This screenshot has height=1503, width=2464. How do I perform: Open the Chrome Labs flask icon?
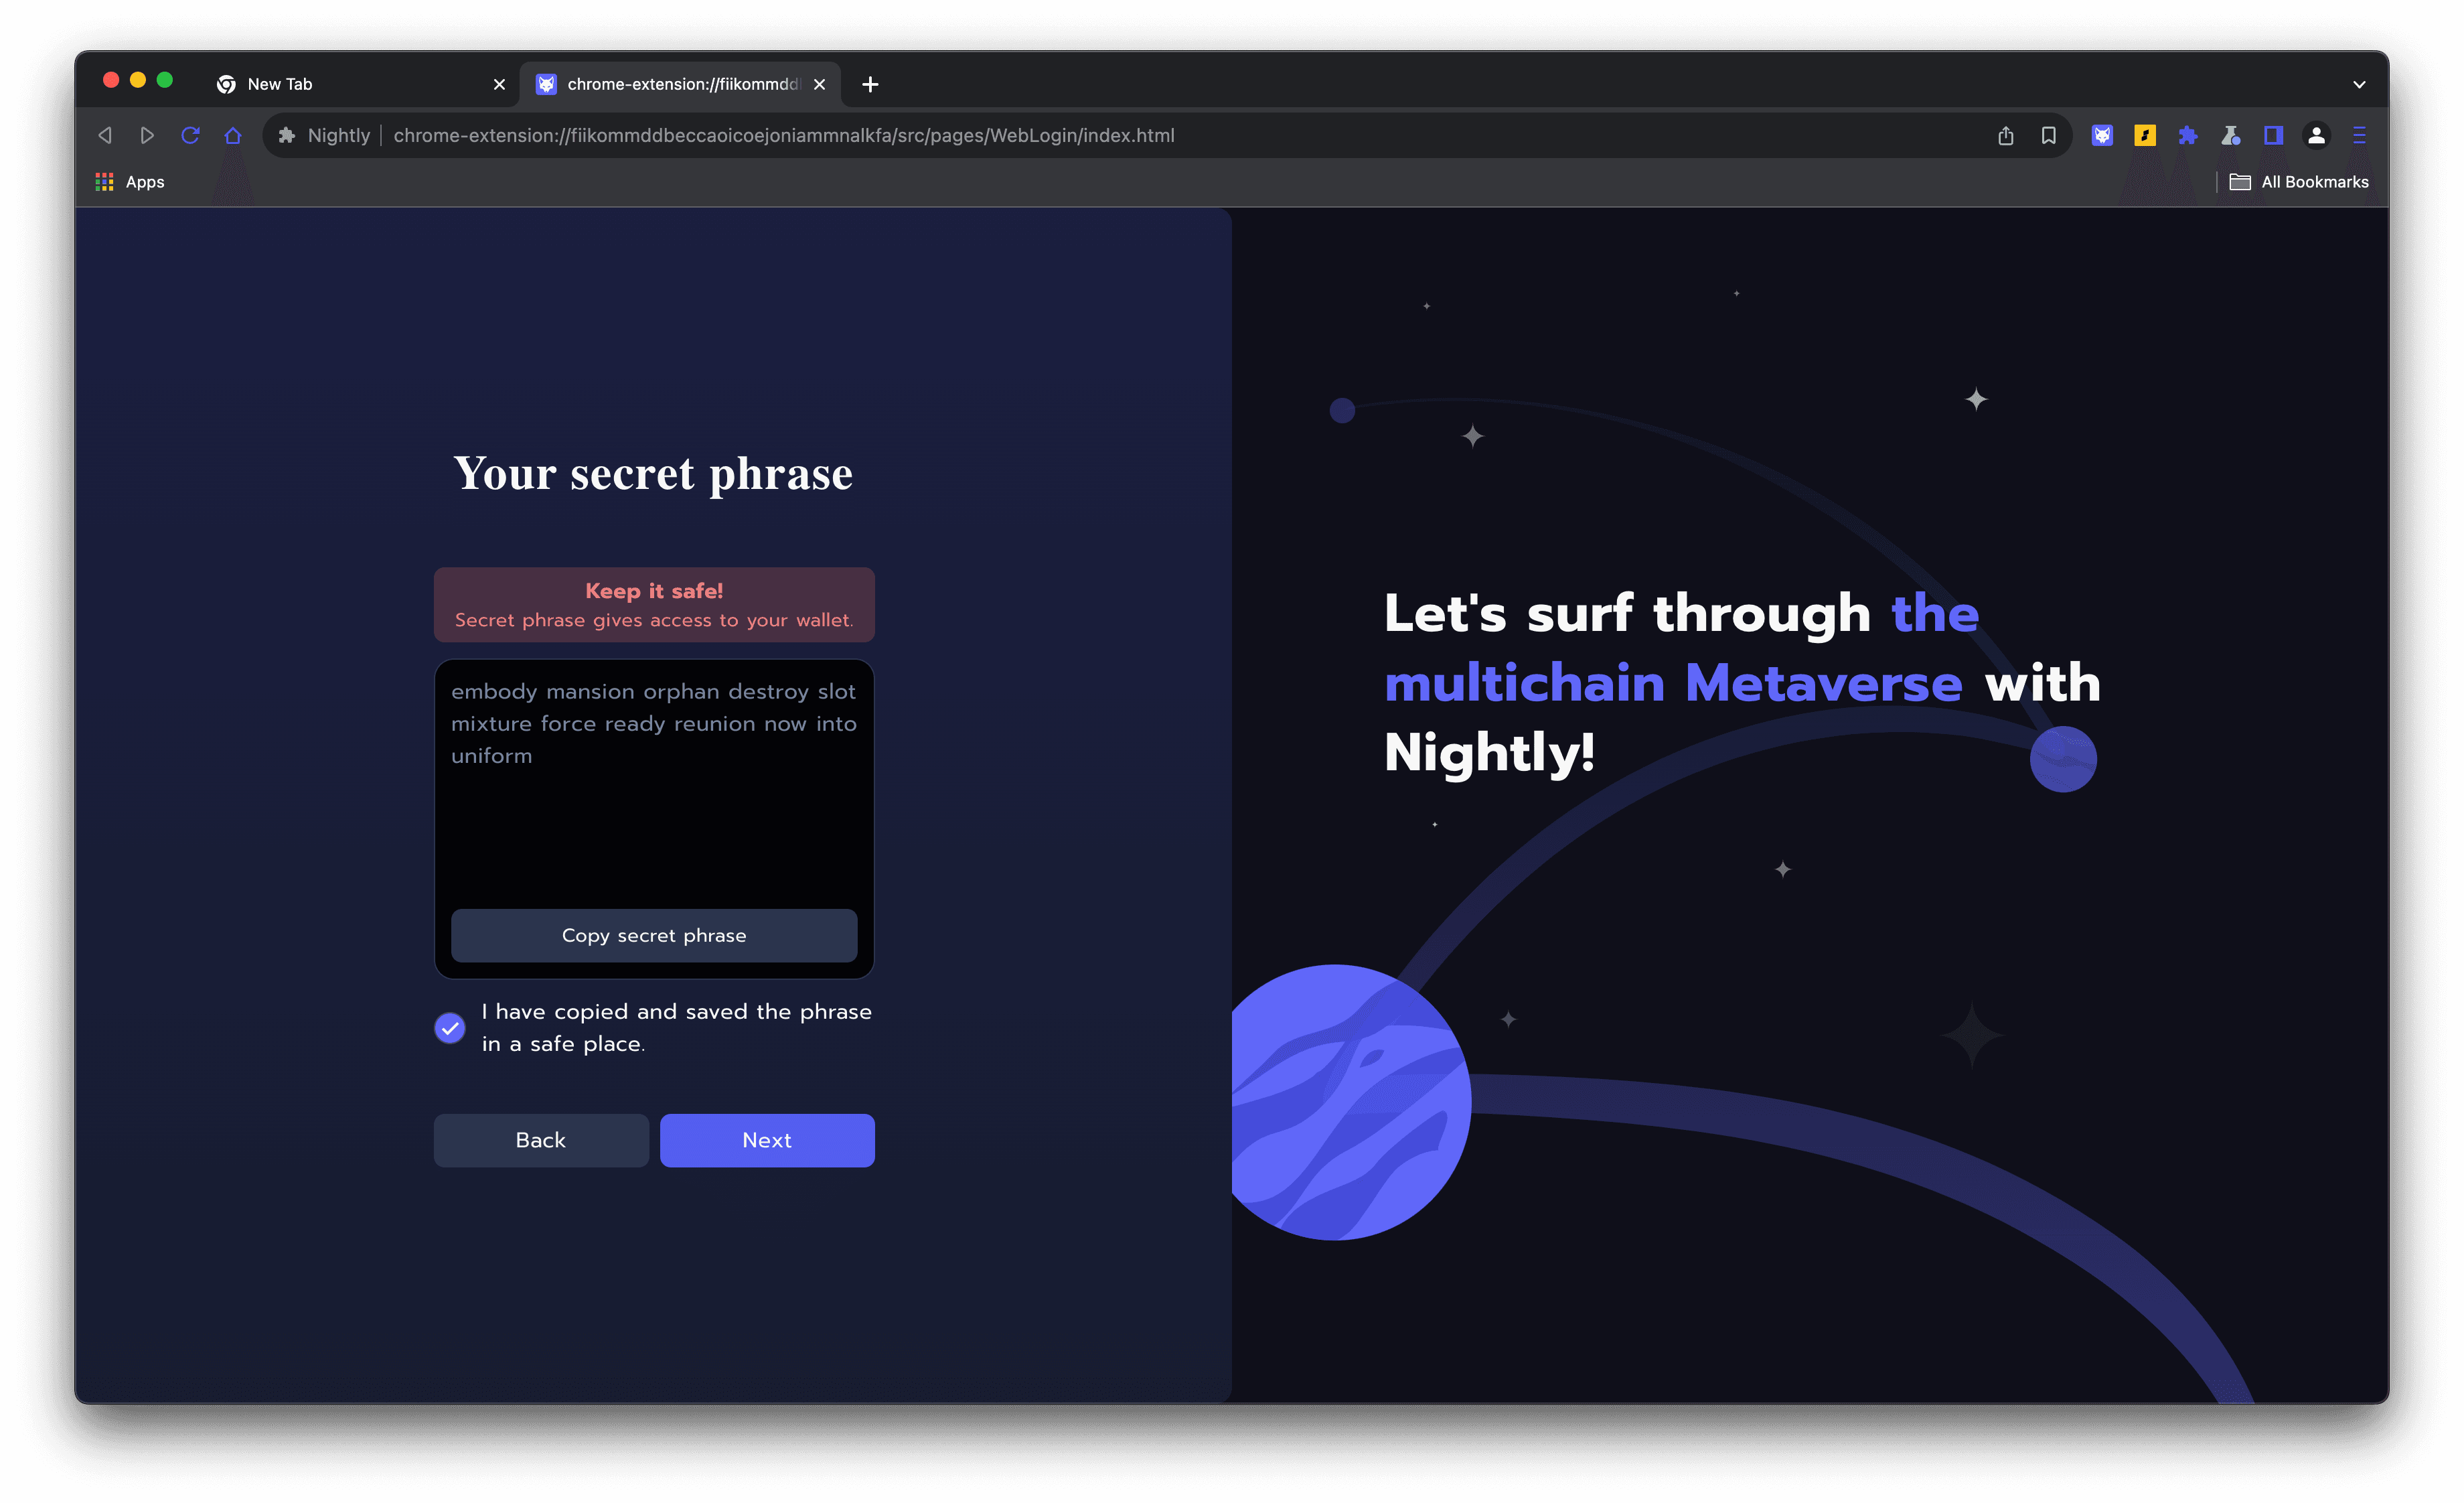pos(2231,135)
